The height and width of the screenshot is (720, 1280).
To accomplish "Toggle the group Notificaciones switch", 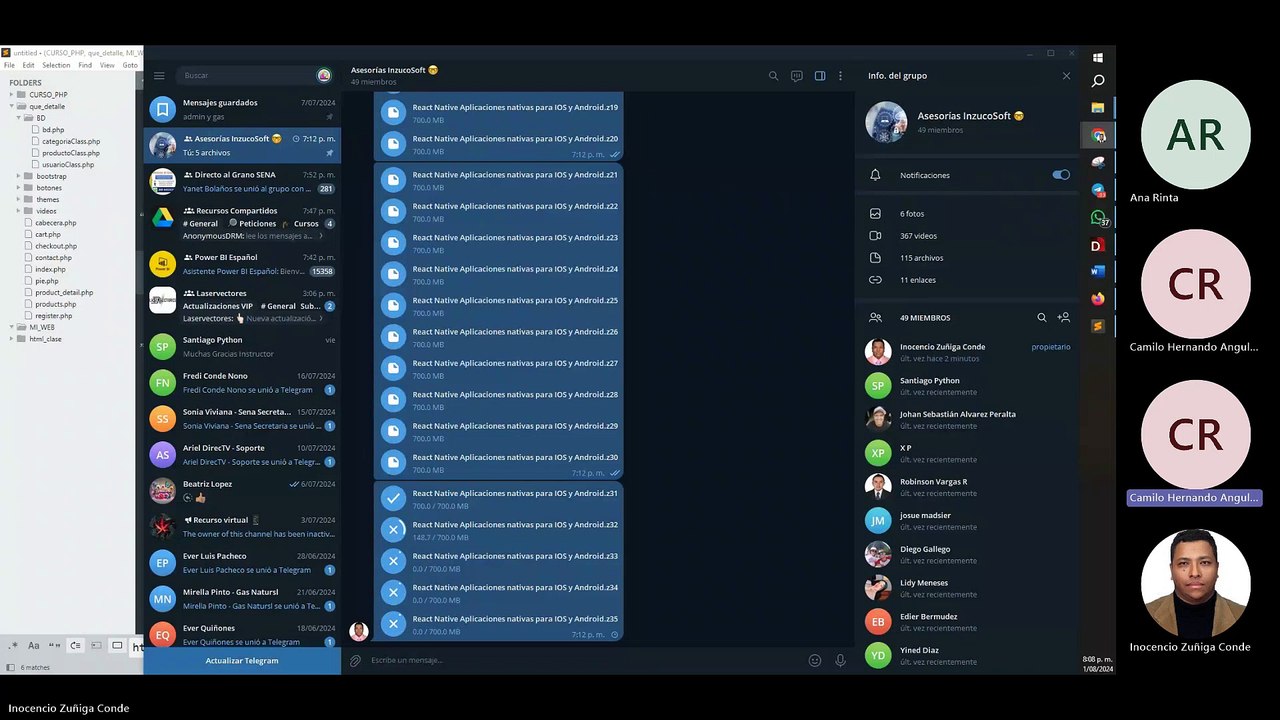I will click(1061, 175).
